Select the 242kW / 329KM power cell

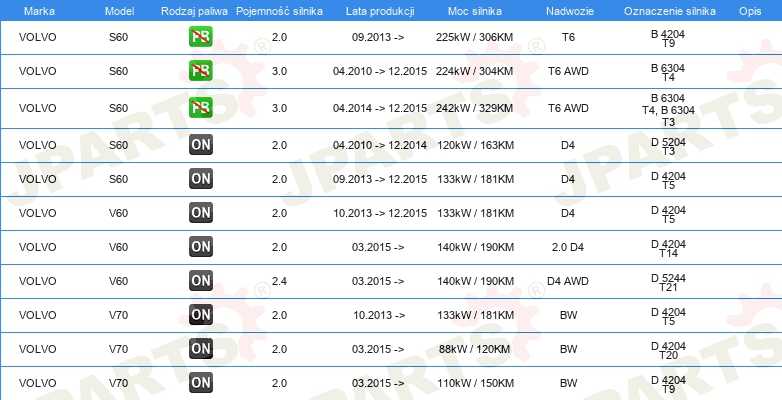click(474, 108)
